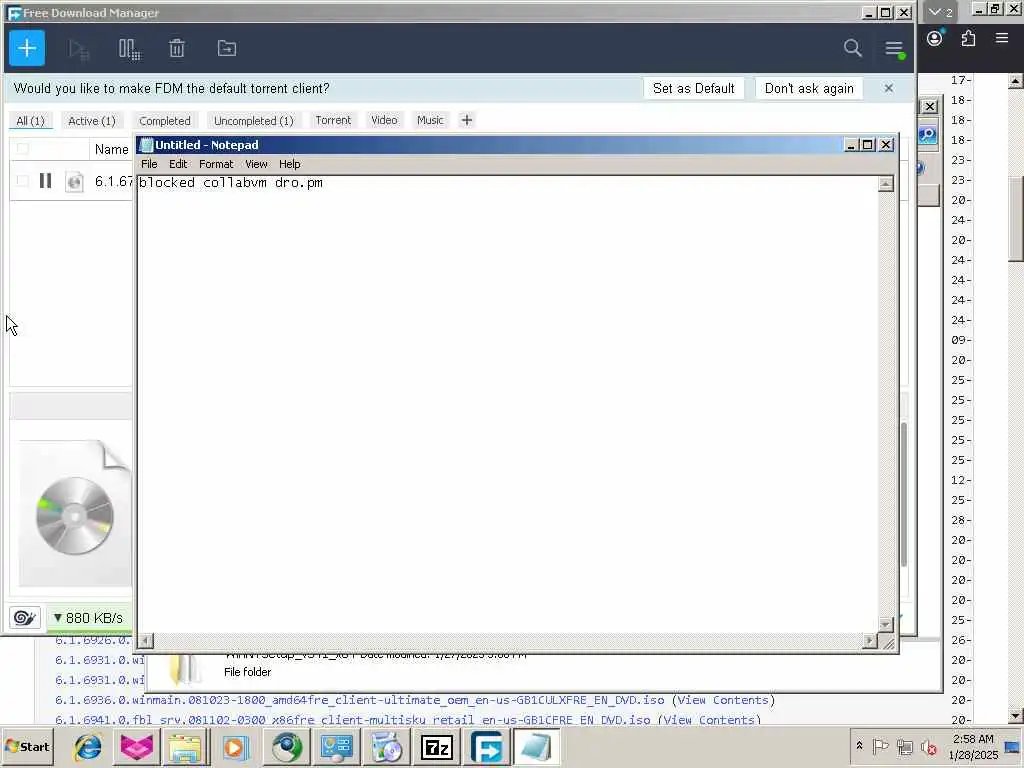Open the FDM hamburger menu
This screenshot has width=1024, height=768.
[x=894, y=48]
